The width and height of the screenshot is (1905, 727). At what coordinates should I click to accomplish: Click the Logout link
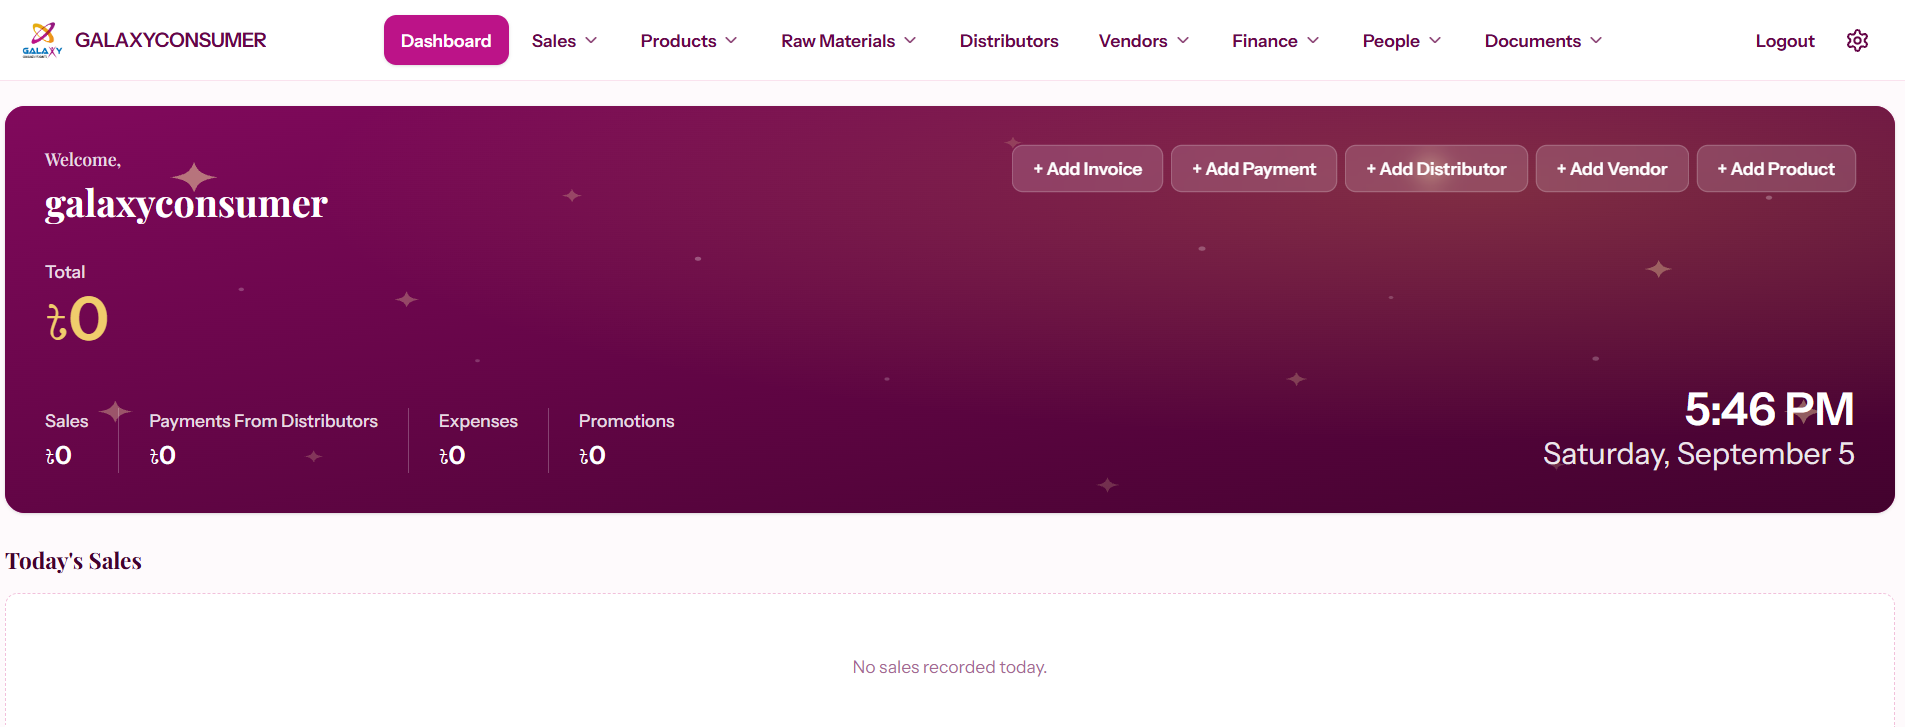1785,41
